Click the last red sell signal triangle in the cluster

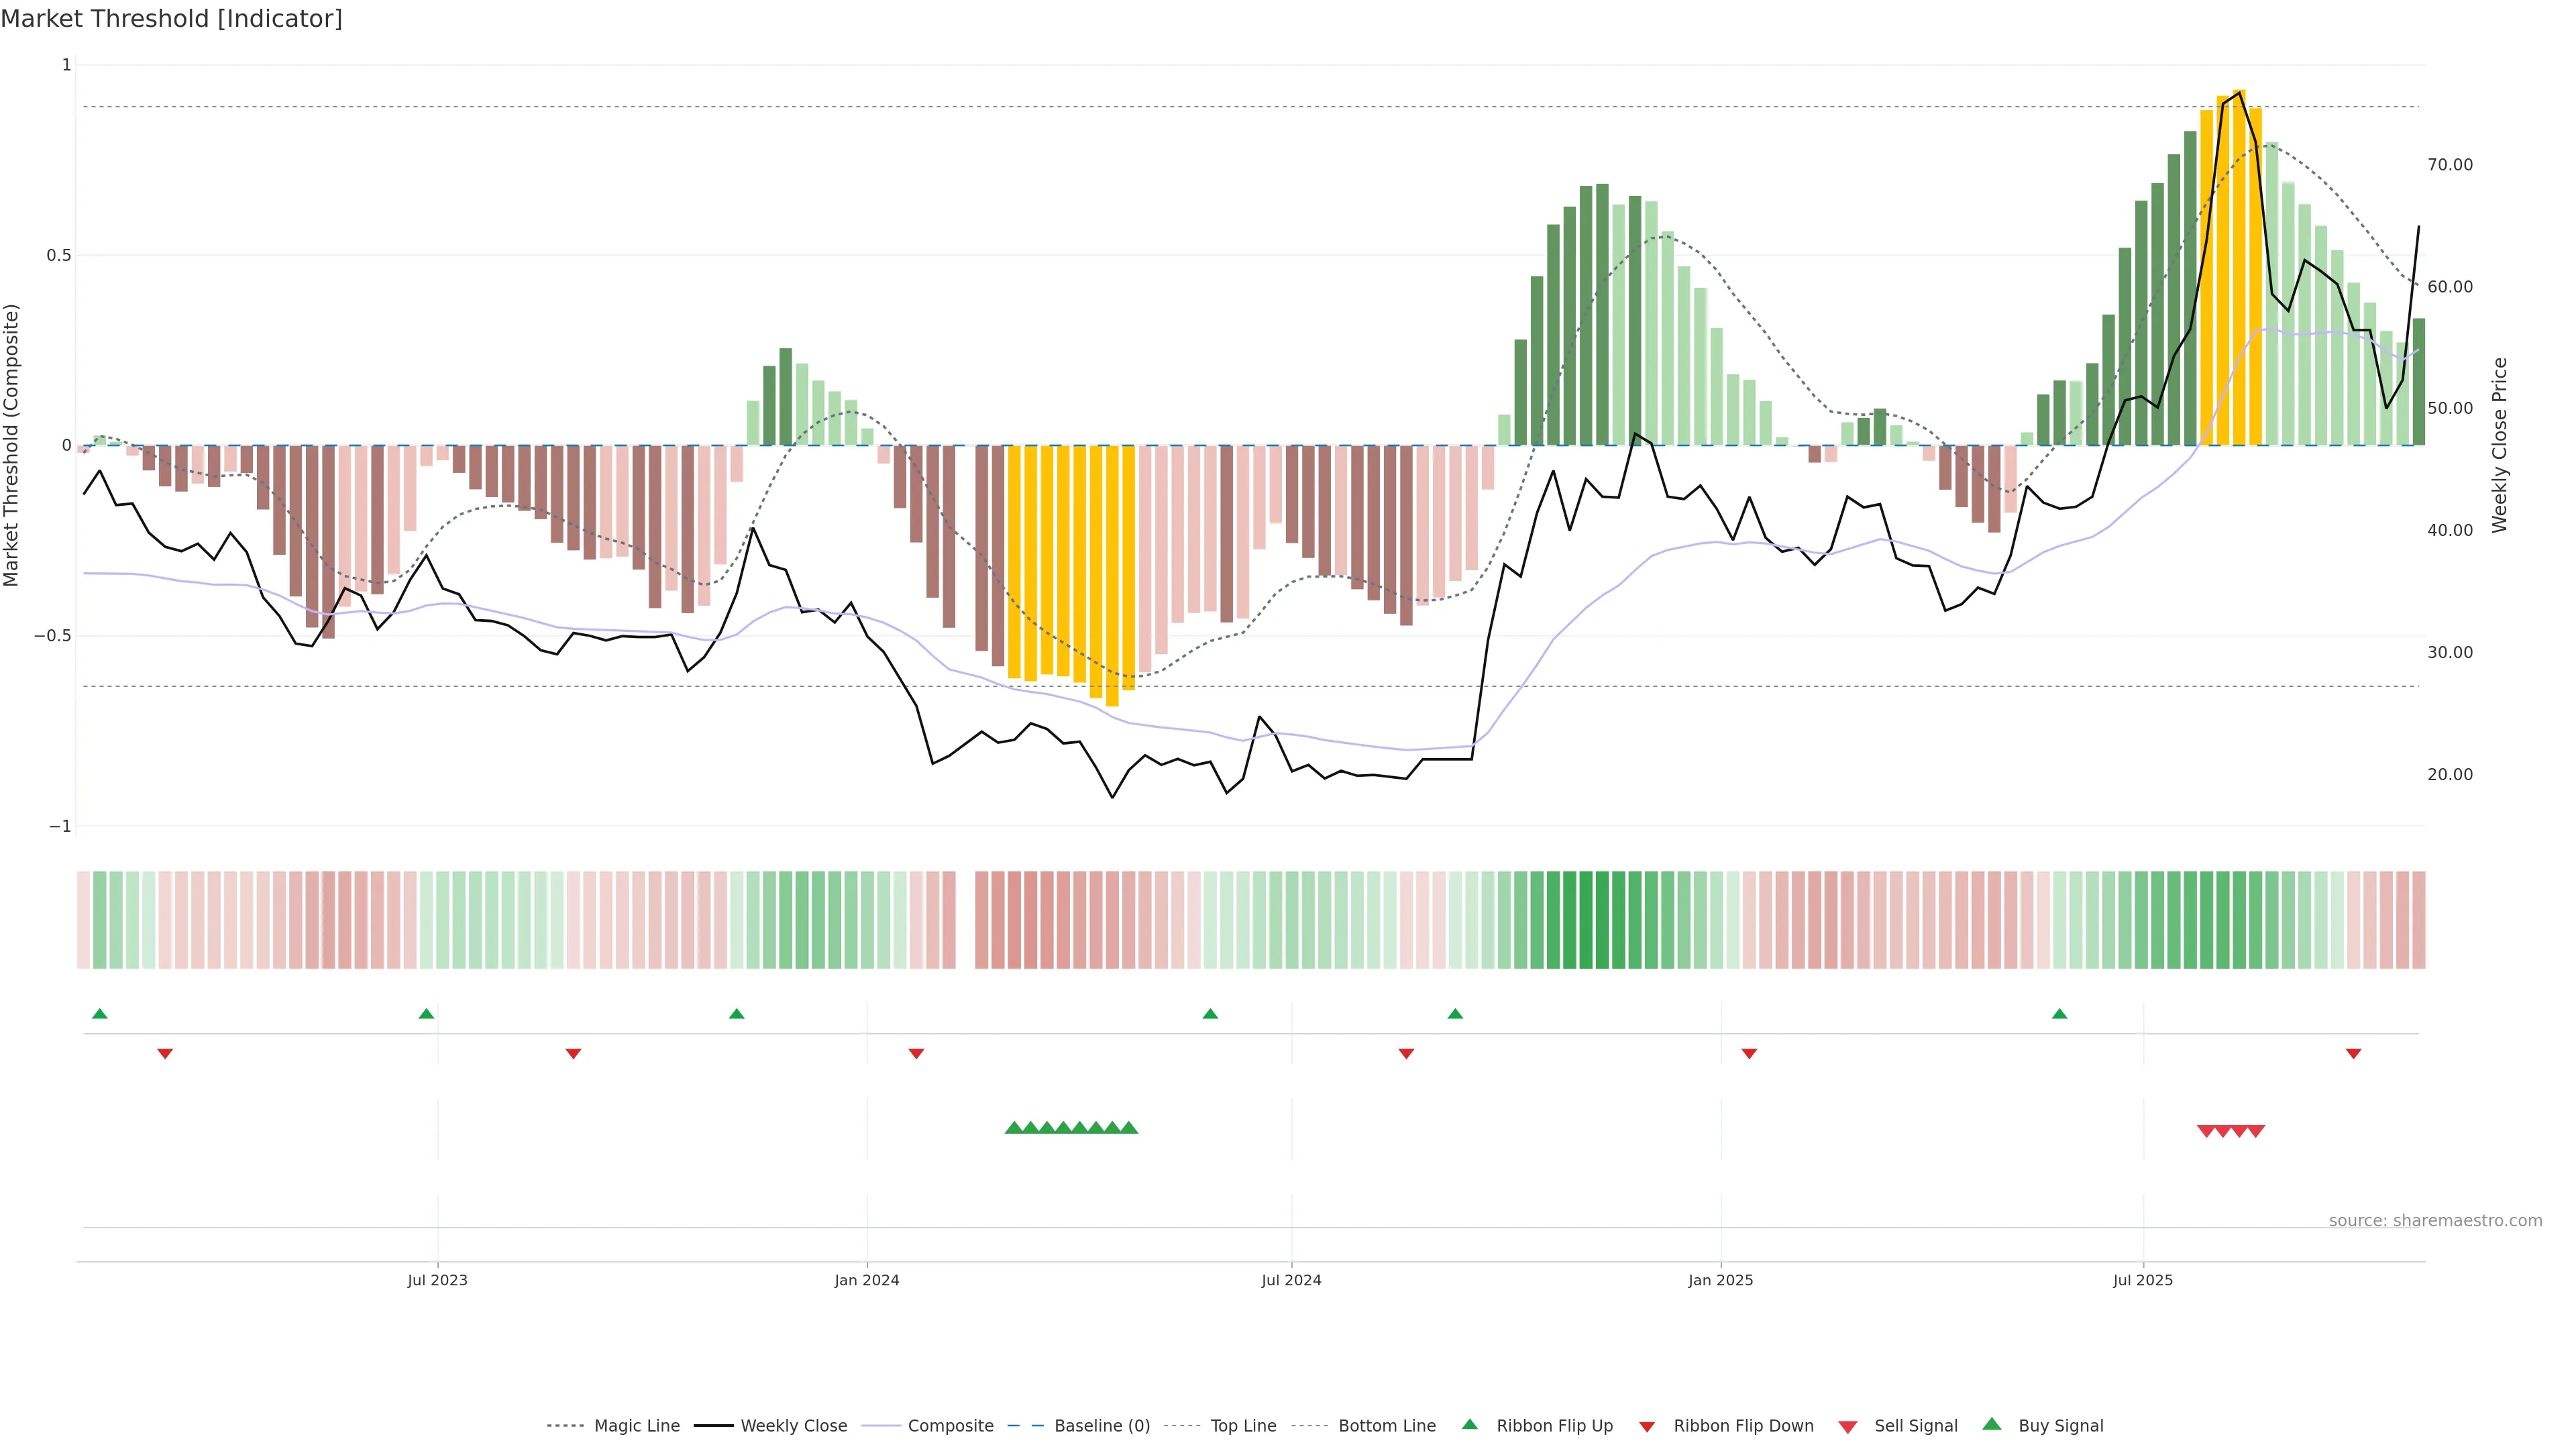[x=2256, y=1131]
